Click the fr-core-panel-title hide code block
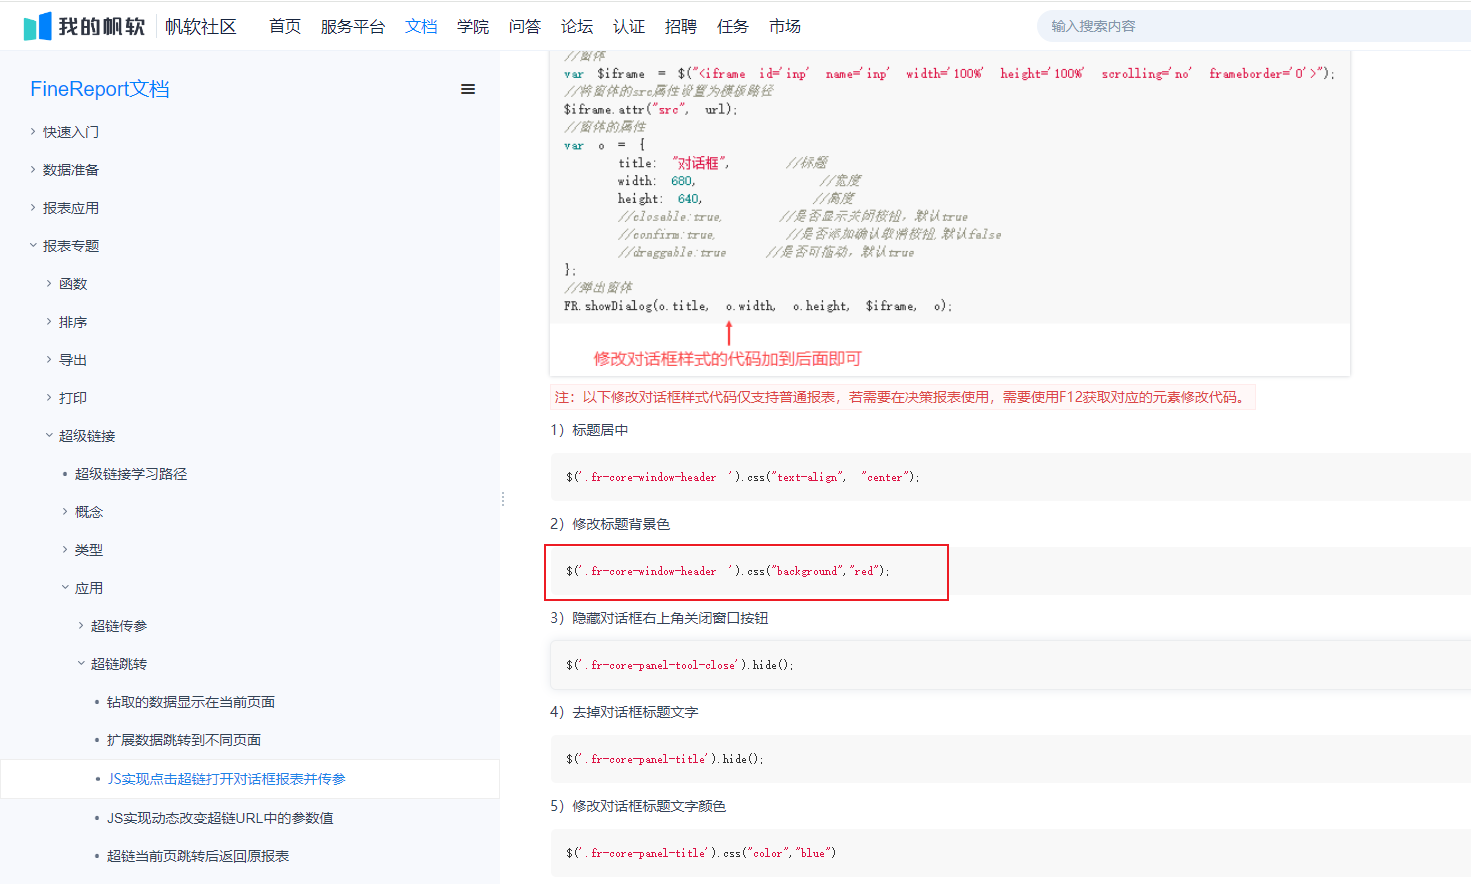This screenshot has width=1471, height=884. (x=1010, y=759)
